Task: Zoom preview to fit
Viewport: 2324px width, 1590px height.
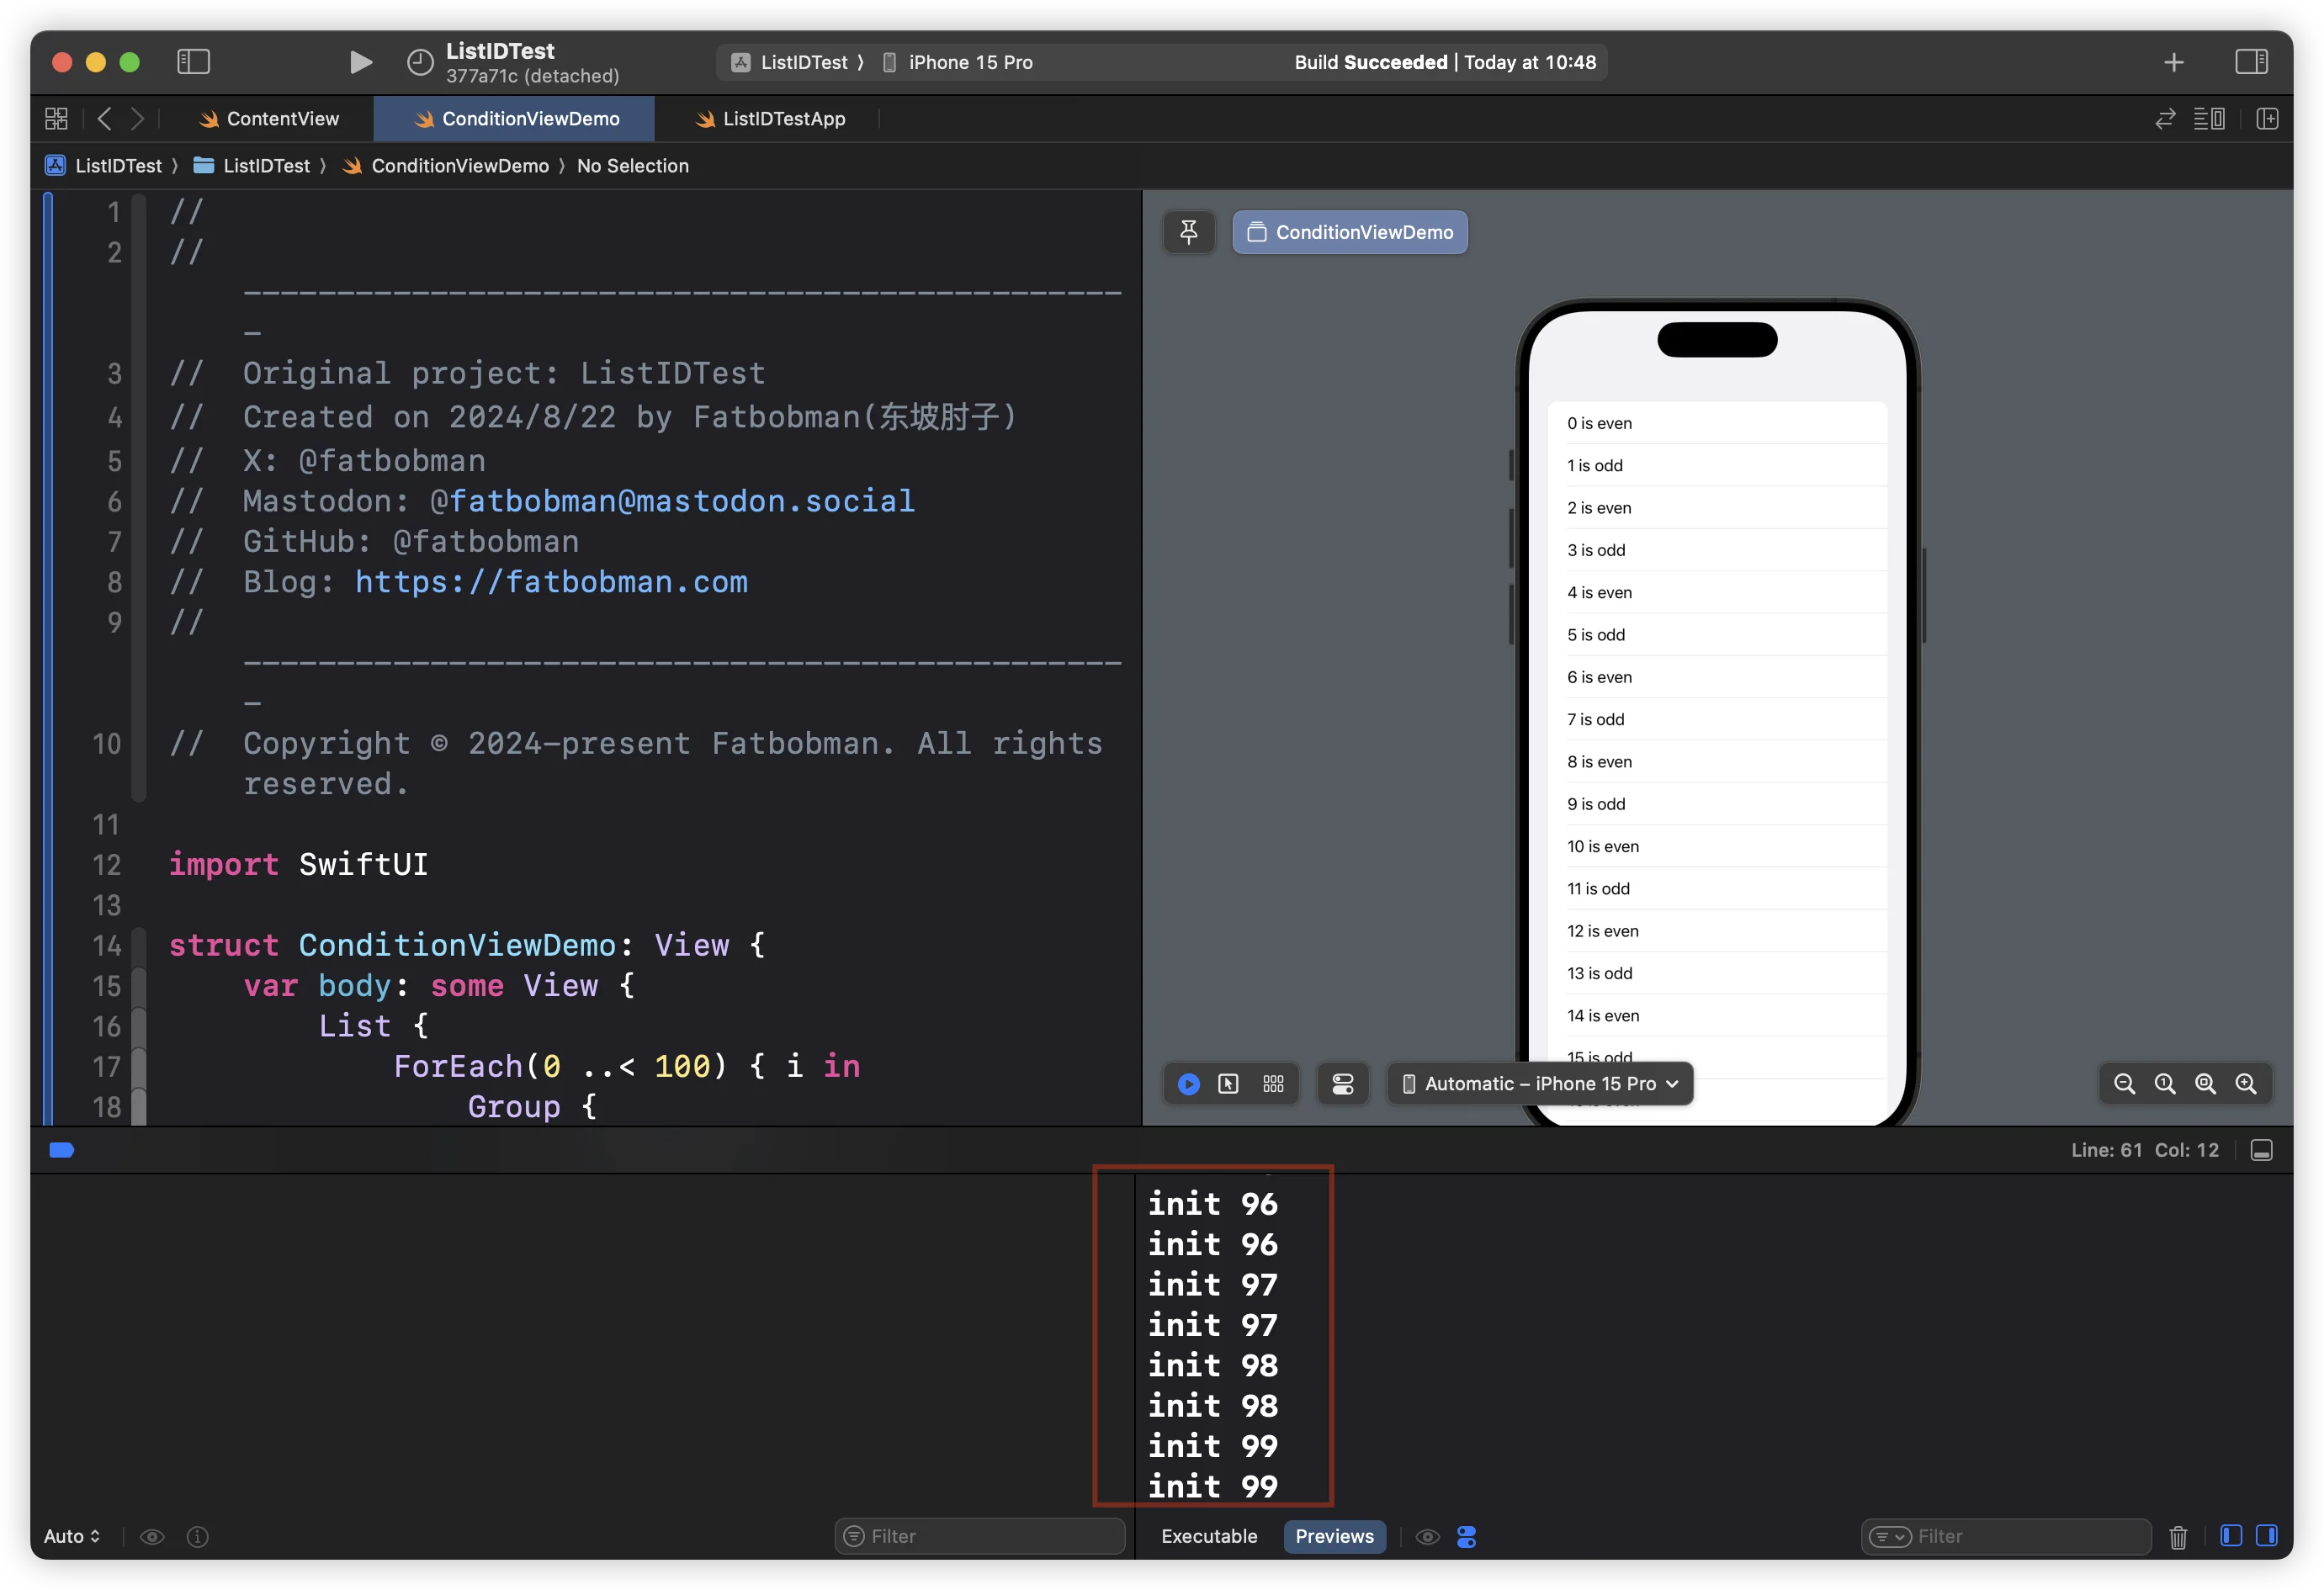Action: 2205,1084
